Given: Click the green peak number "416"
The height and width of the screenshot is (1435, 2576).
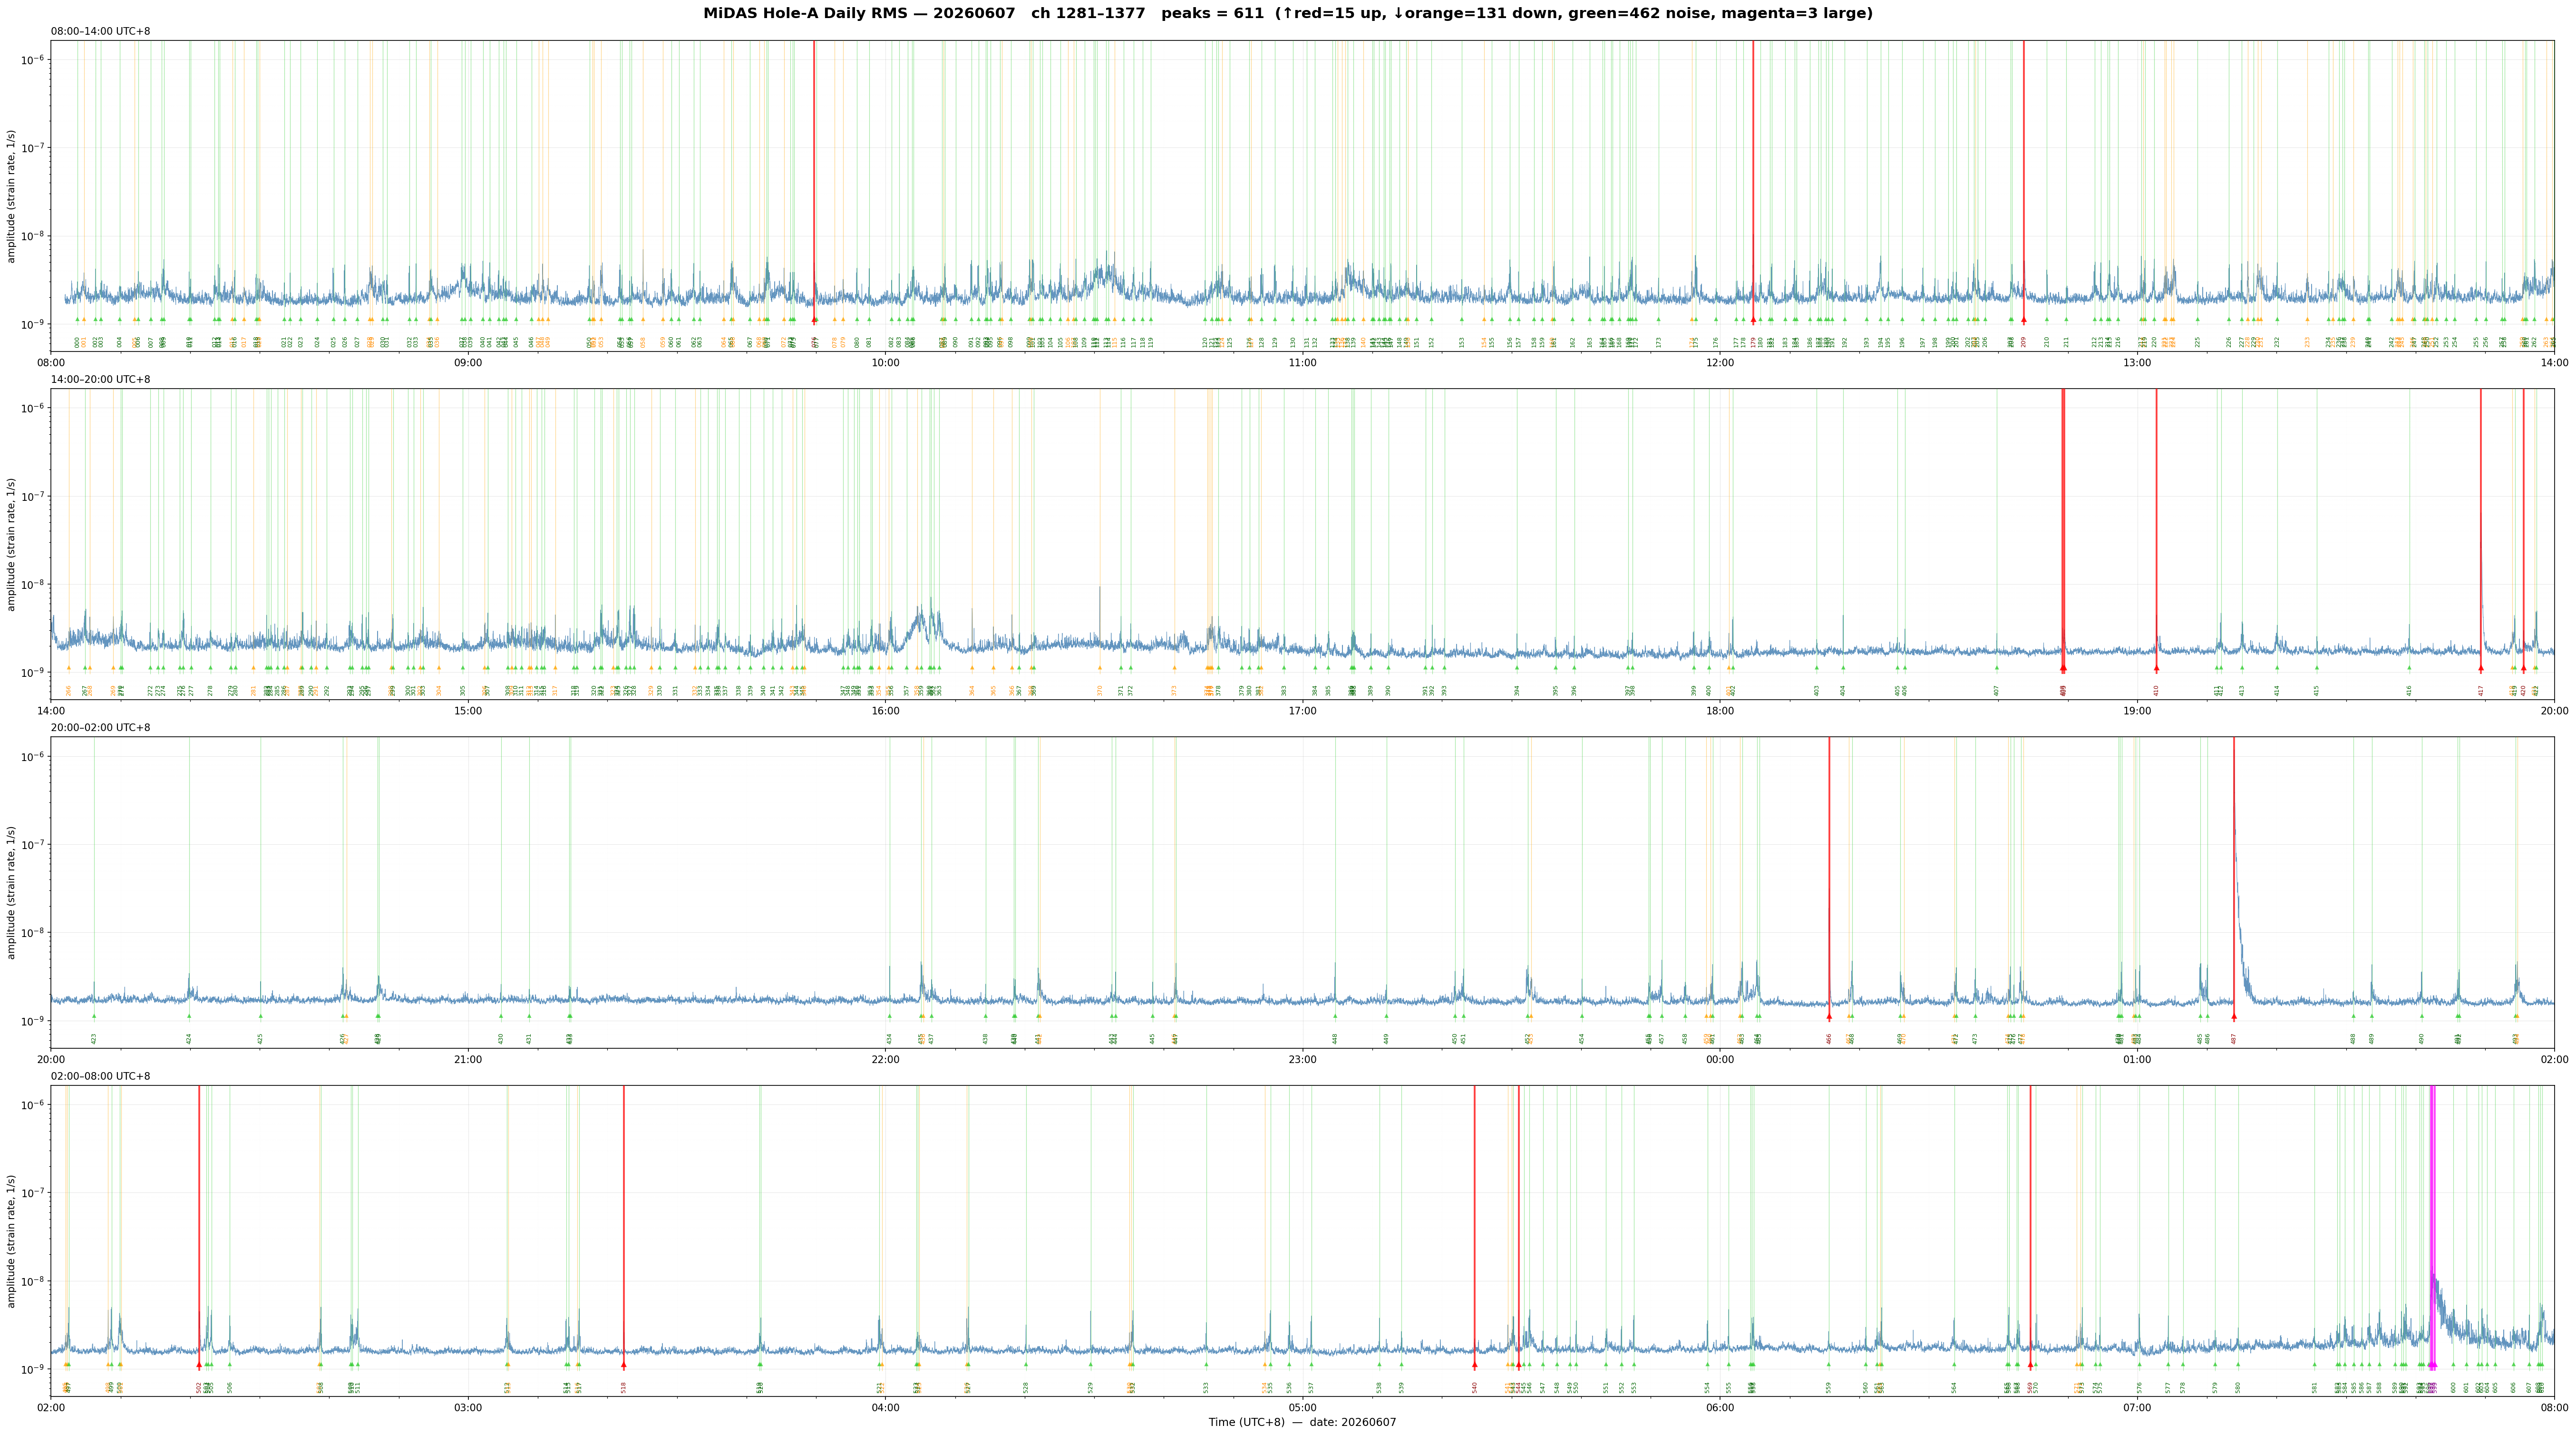Looking at the screenshot, I should pos(2409,691).
